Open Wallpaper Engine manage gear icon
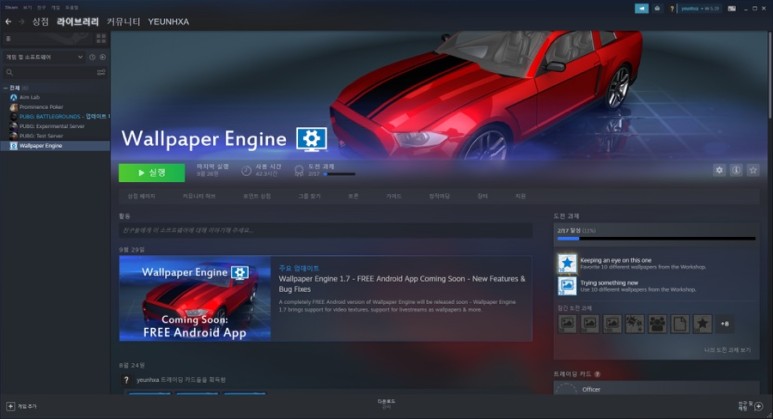This screenshot has height=419, width=773. pyautogui.click(x=719, y=170)
